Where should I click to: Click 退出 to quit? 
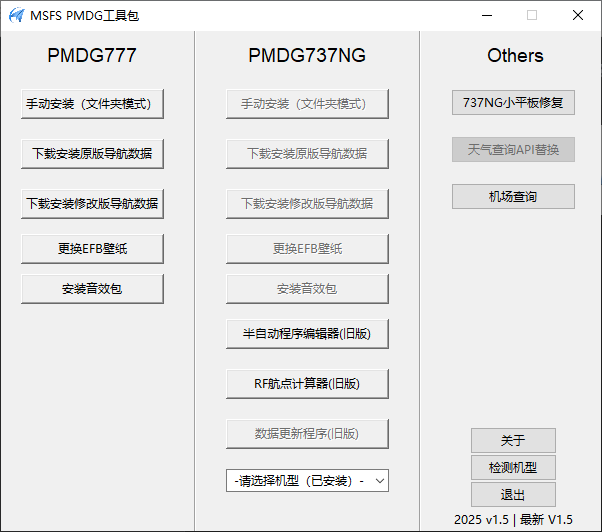pos(513,495)
